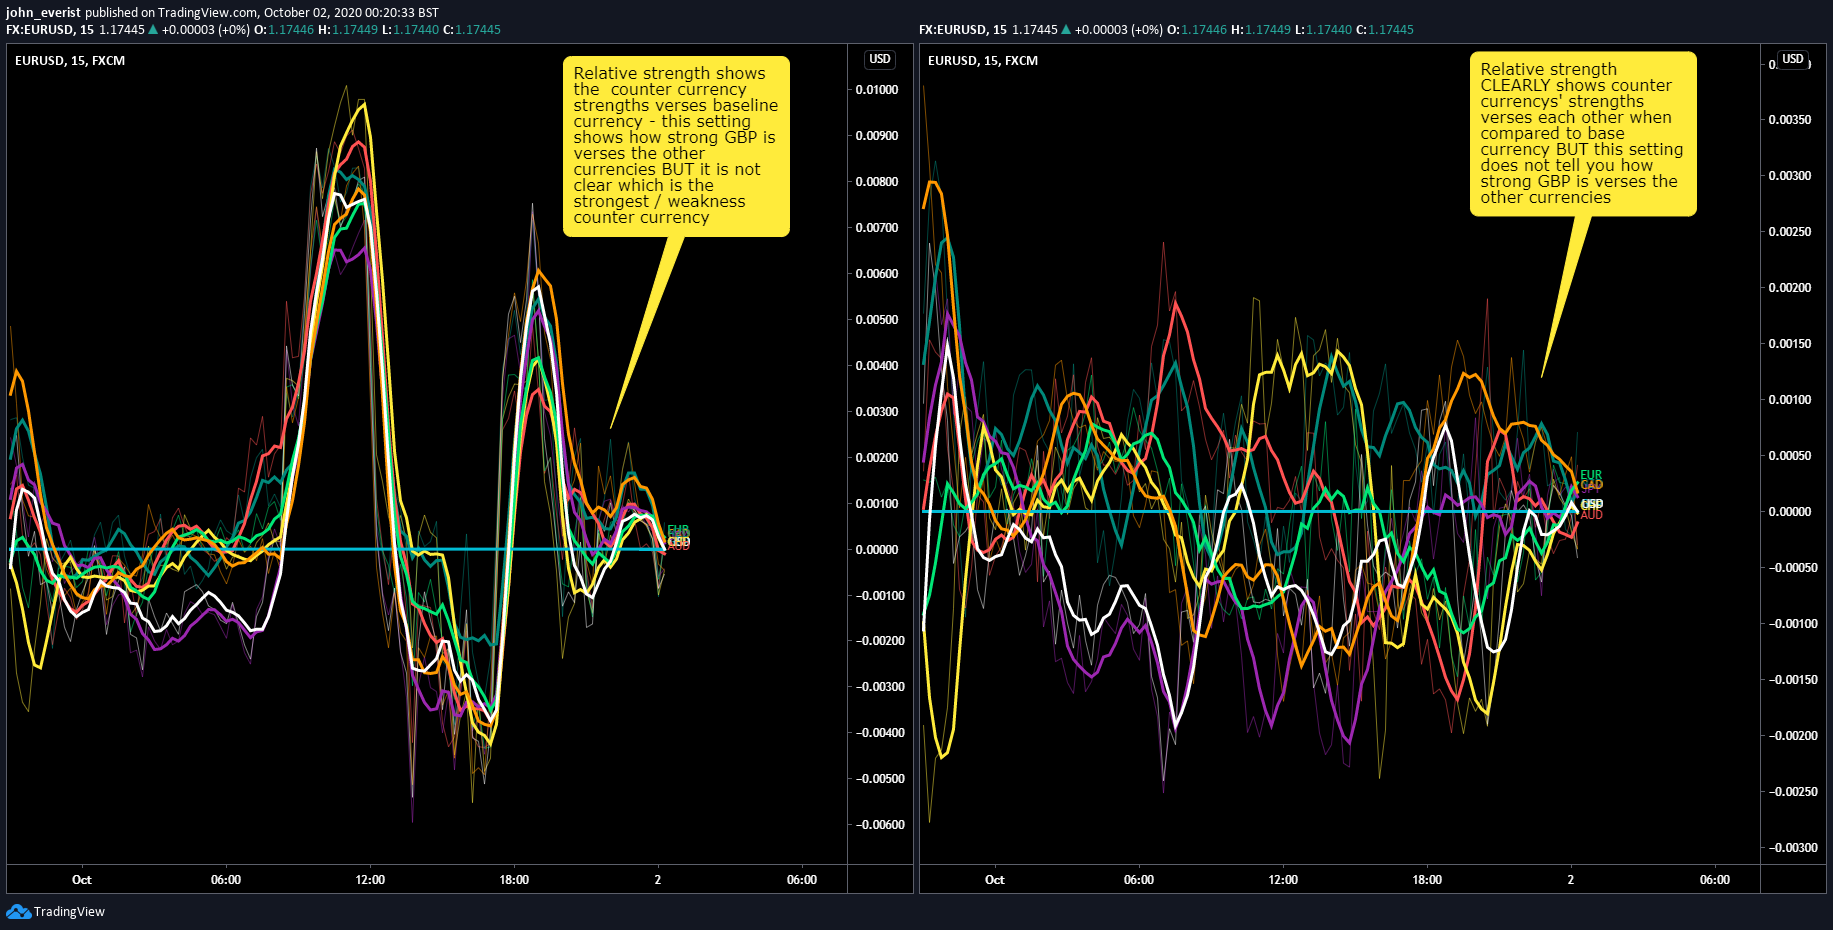Viewport: 1833px width, 930px height.
Task: Click the TradingView logo at the bottom
Action: pos(55,911)
